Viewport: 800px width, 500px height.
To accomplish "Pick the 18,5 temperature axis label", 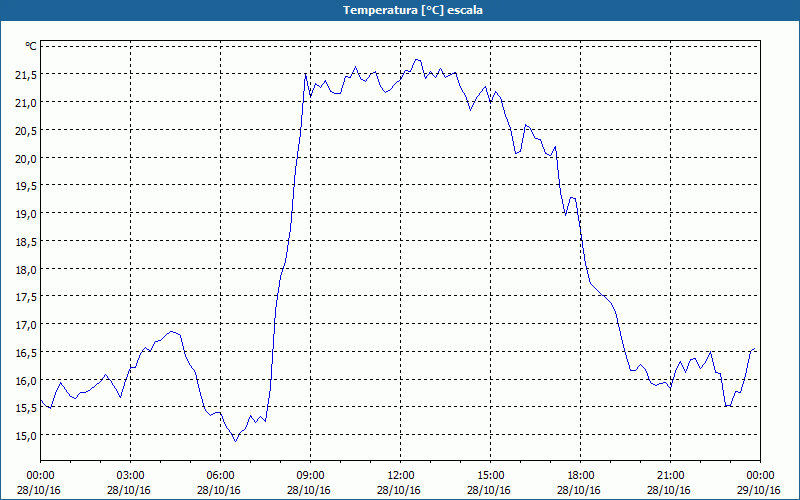I will (27, 242).
